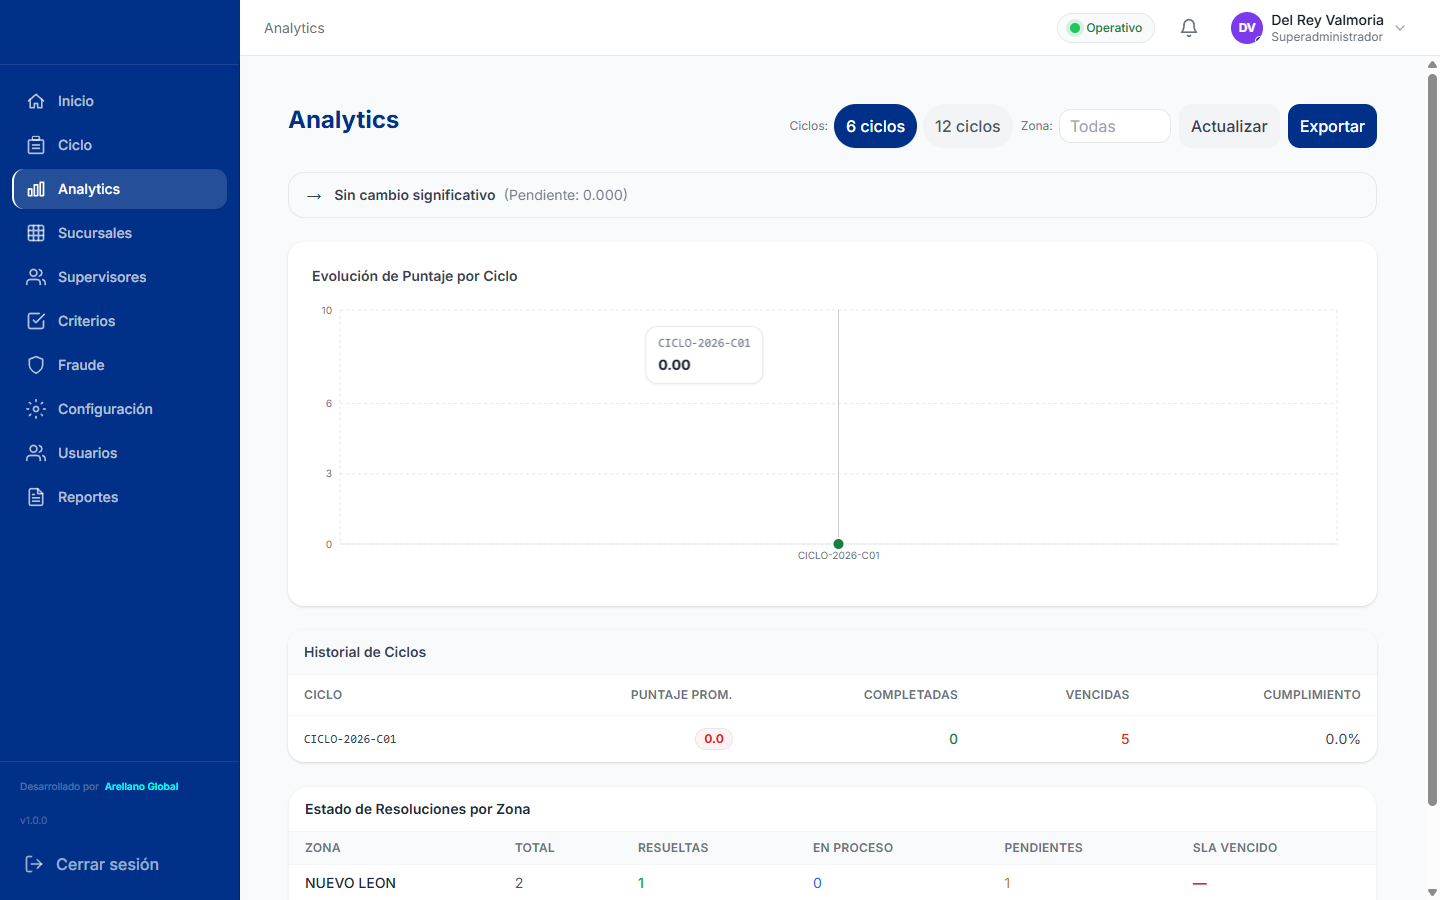Click CICLO-2026-C01 in Historial table

click(x=350, y=739)
